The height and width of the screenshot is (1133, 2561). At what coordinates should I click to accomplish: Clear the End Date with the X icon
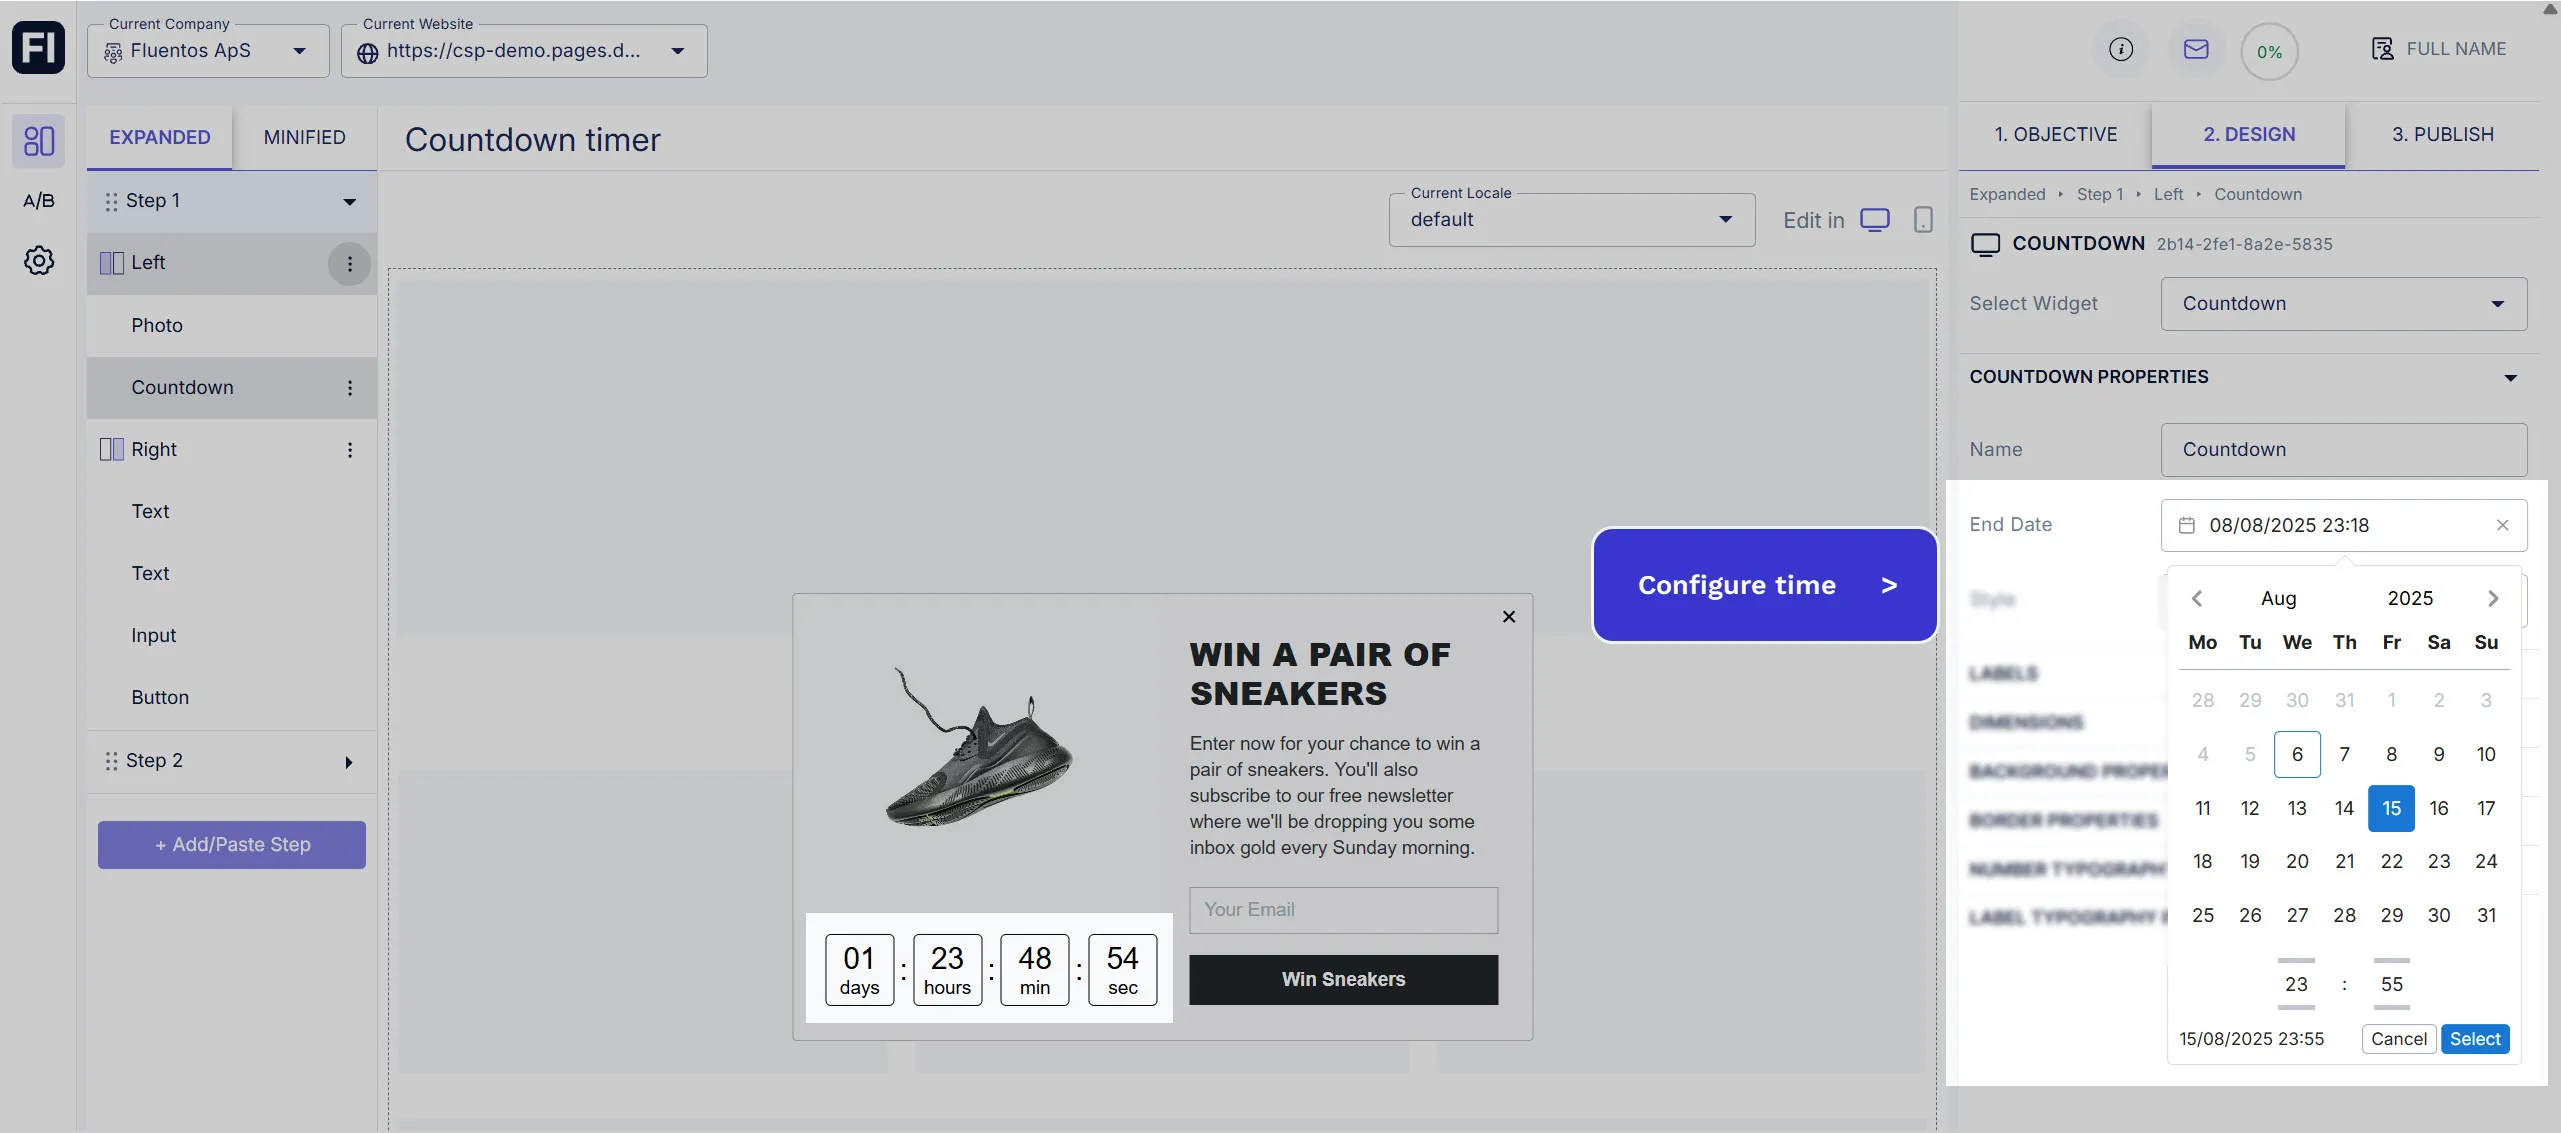click(x=2503, y=525)
